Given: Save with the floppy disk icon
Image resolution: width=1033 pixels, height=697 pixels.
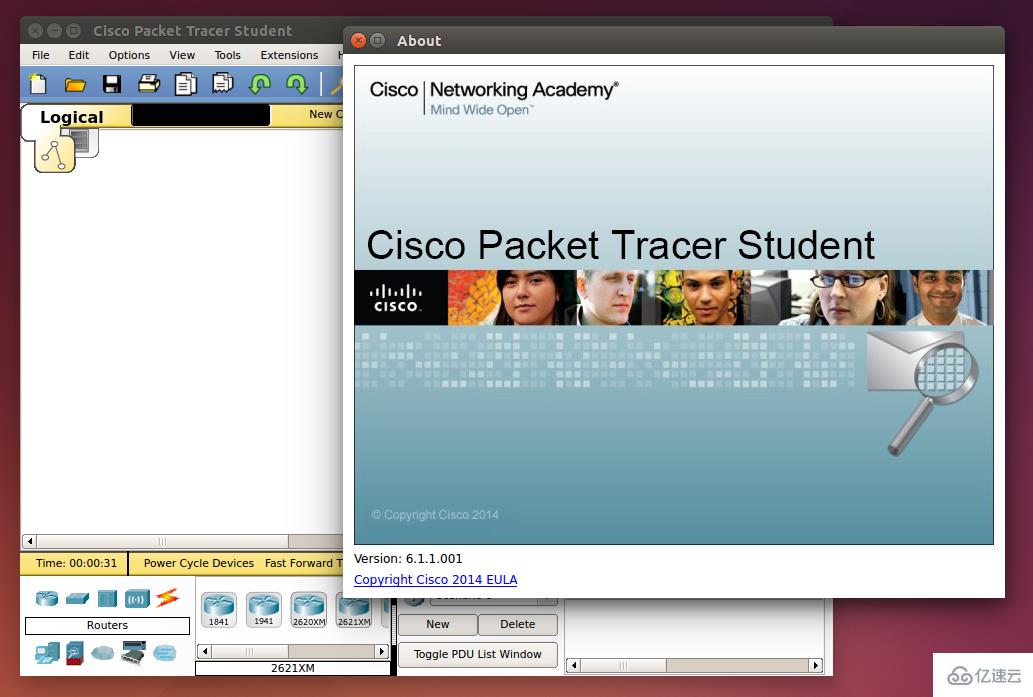Looking at the screenshot, I should (x=112, y=84).
